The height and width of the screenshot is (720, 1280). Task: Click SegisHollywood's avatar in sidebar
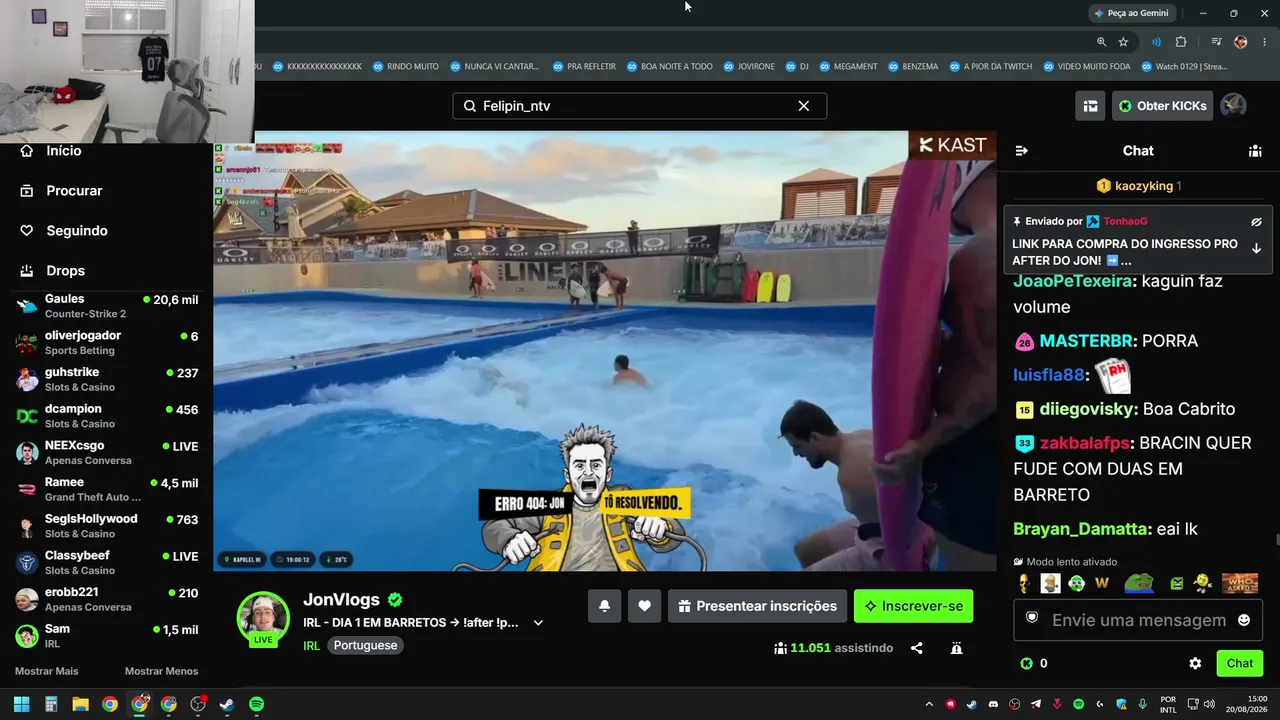pyautogui.click(x=27, y=526)
